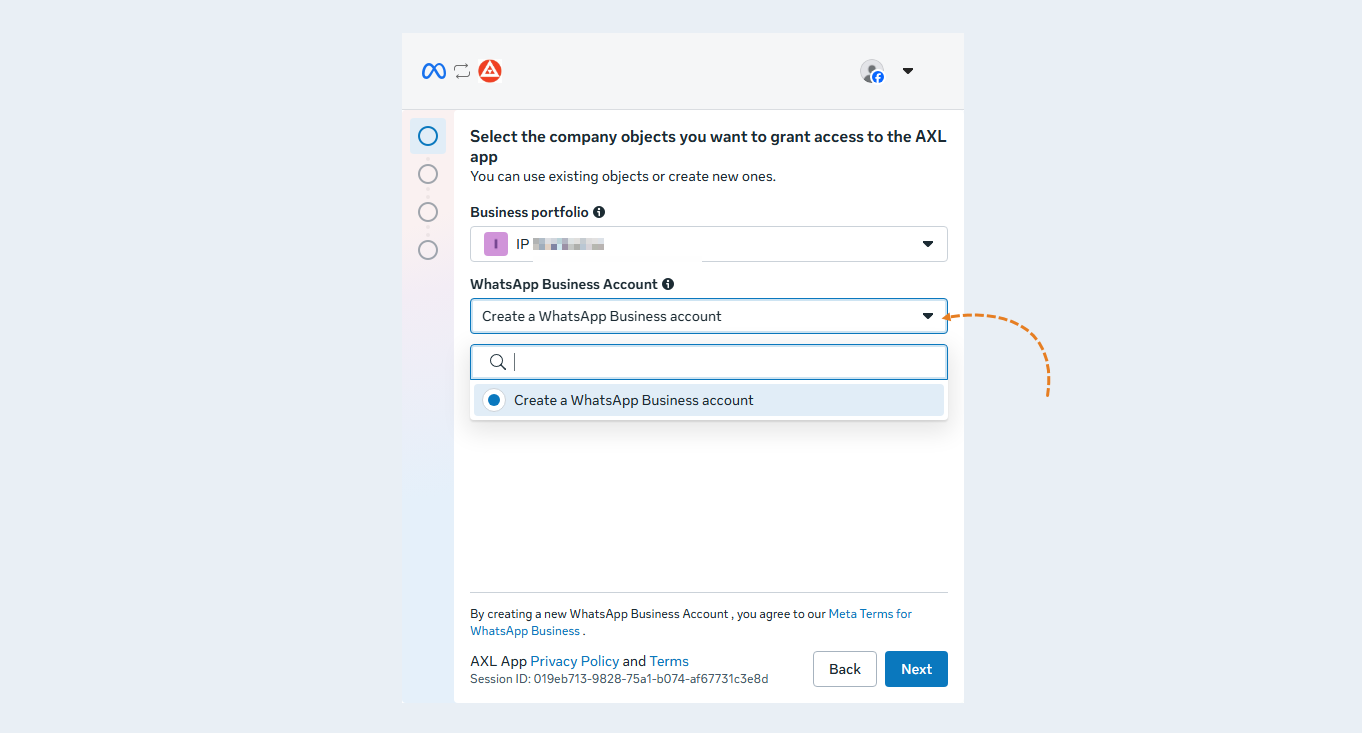This screenshot has height=733, width=1362.
Task: Click the Session ID text
Action: click(619, 679)
